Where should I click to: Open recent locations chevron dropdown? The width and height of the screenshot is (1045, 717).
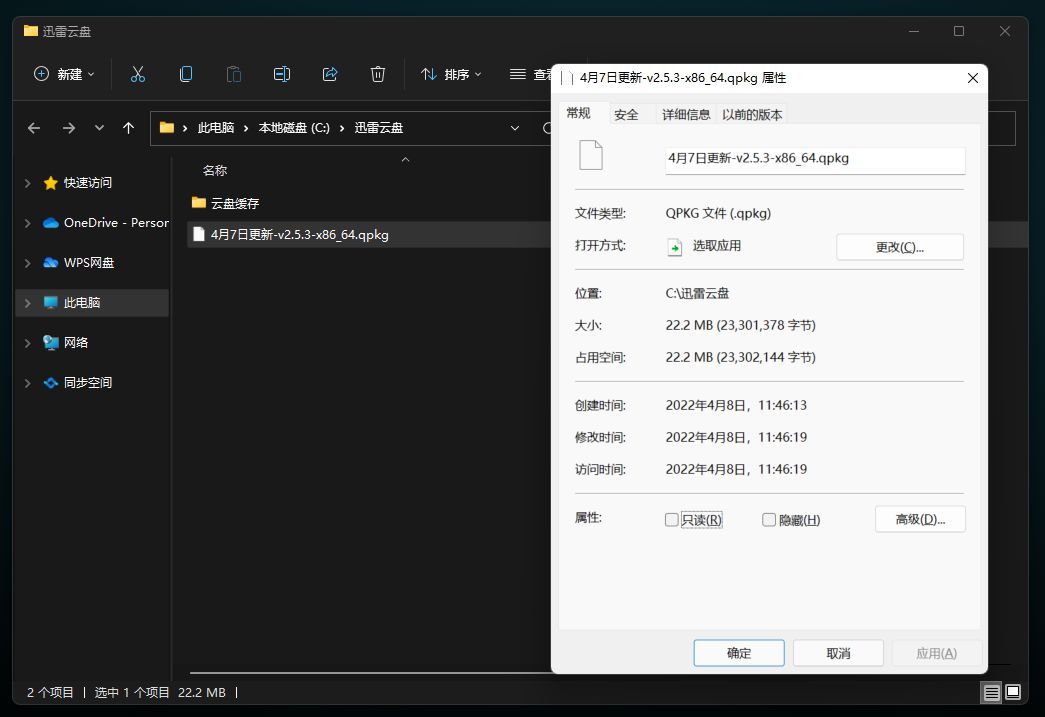99,128
